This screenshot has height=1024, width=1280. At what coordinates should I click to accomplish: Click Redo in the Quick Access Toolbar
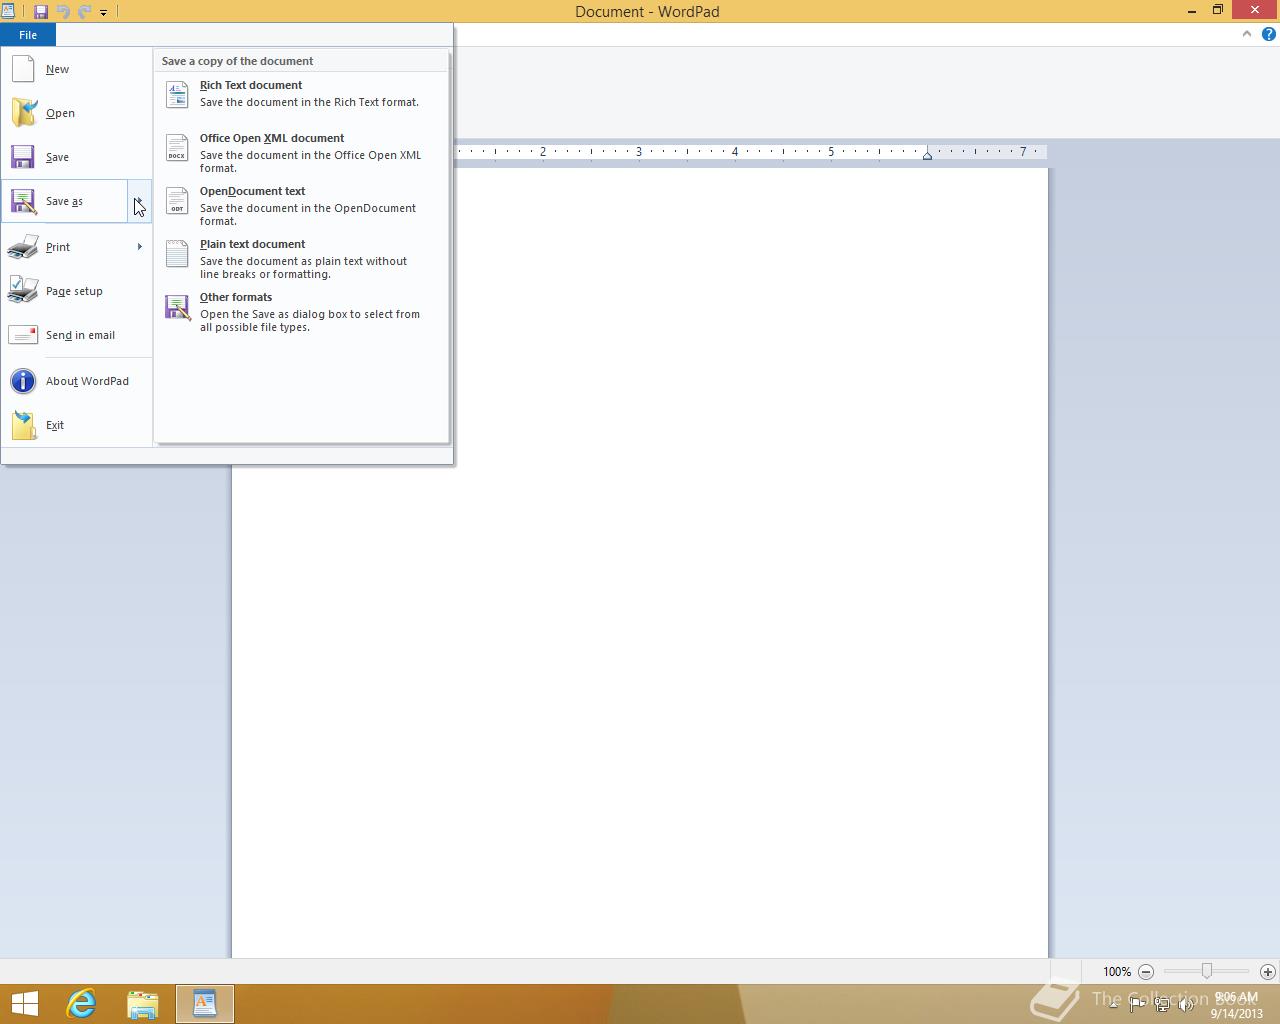[x=84, y=12]
